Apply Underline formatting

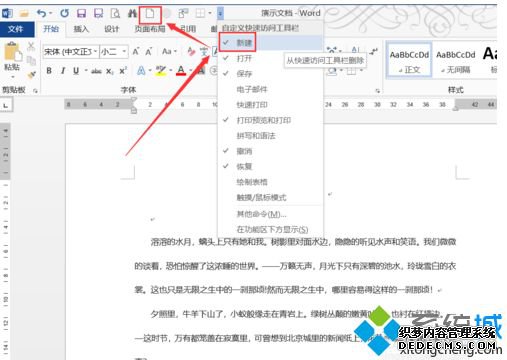tap(76, 71)
